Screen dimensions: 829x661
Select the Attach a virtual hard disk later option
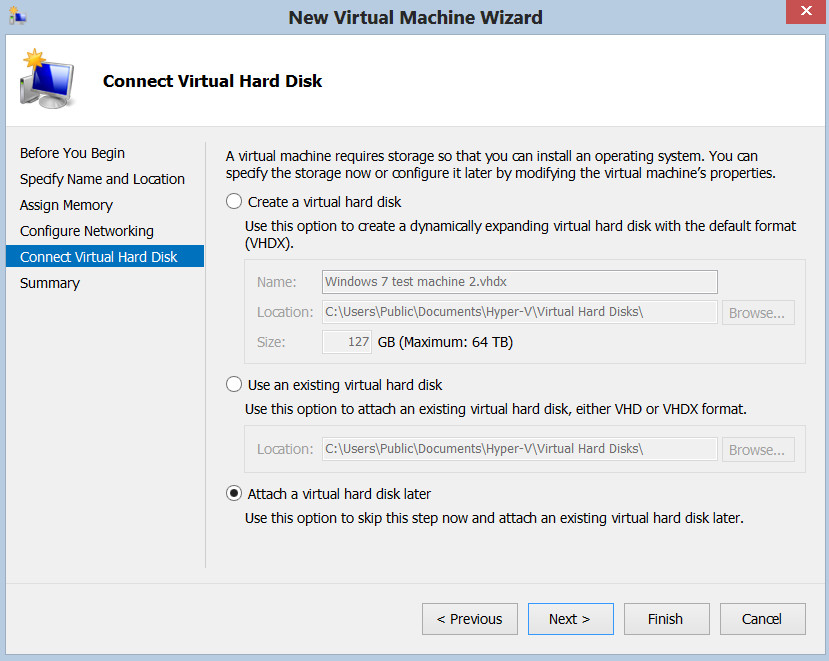click(x=233, y=493)
